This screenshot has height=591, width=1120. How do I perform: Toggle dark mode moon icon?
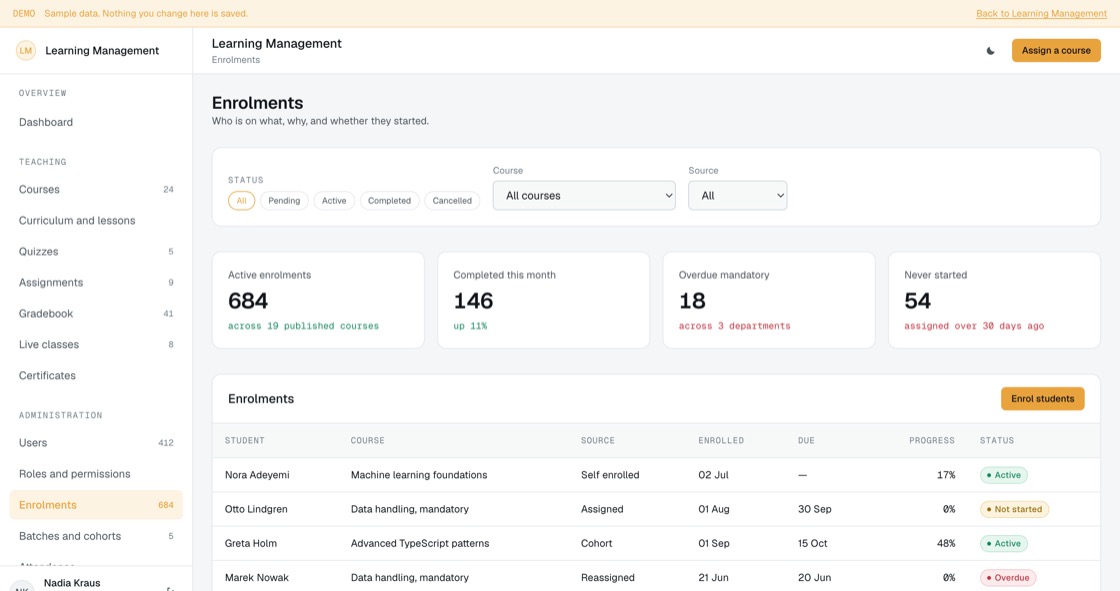[x=990, y=51]
